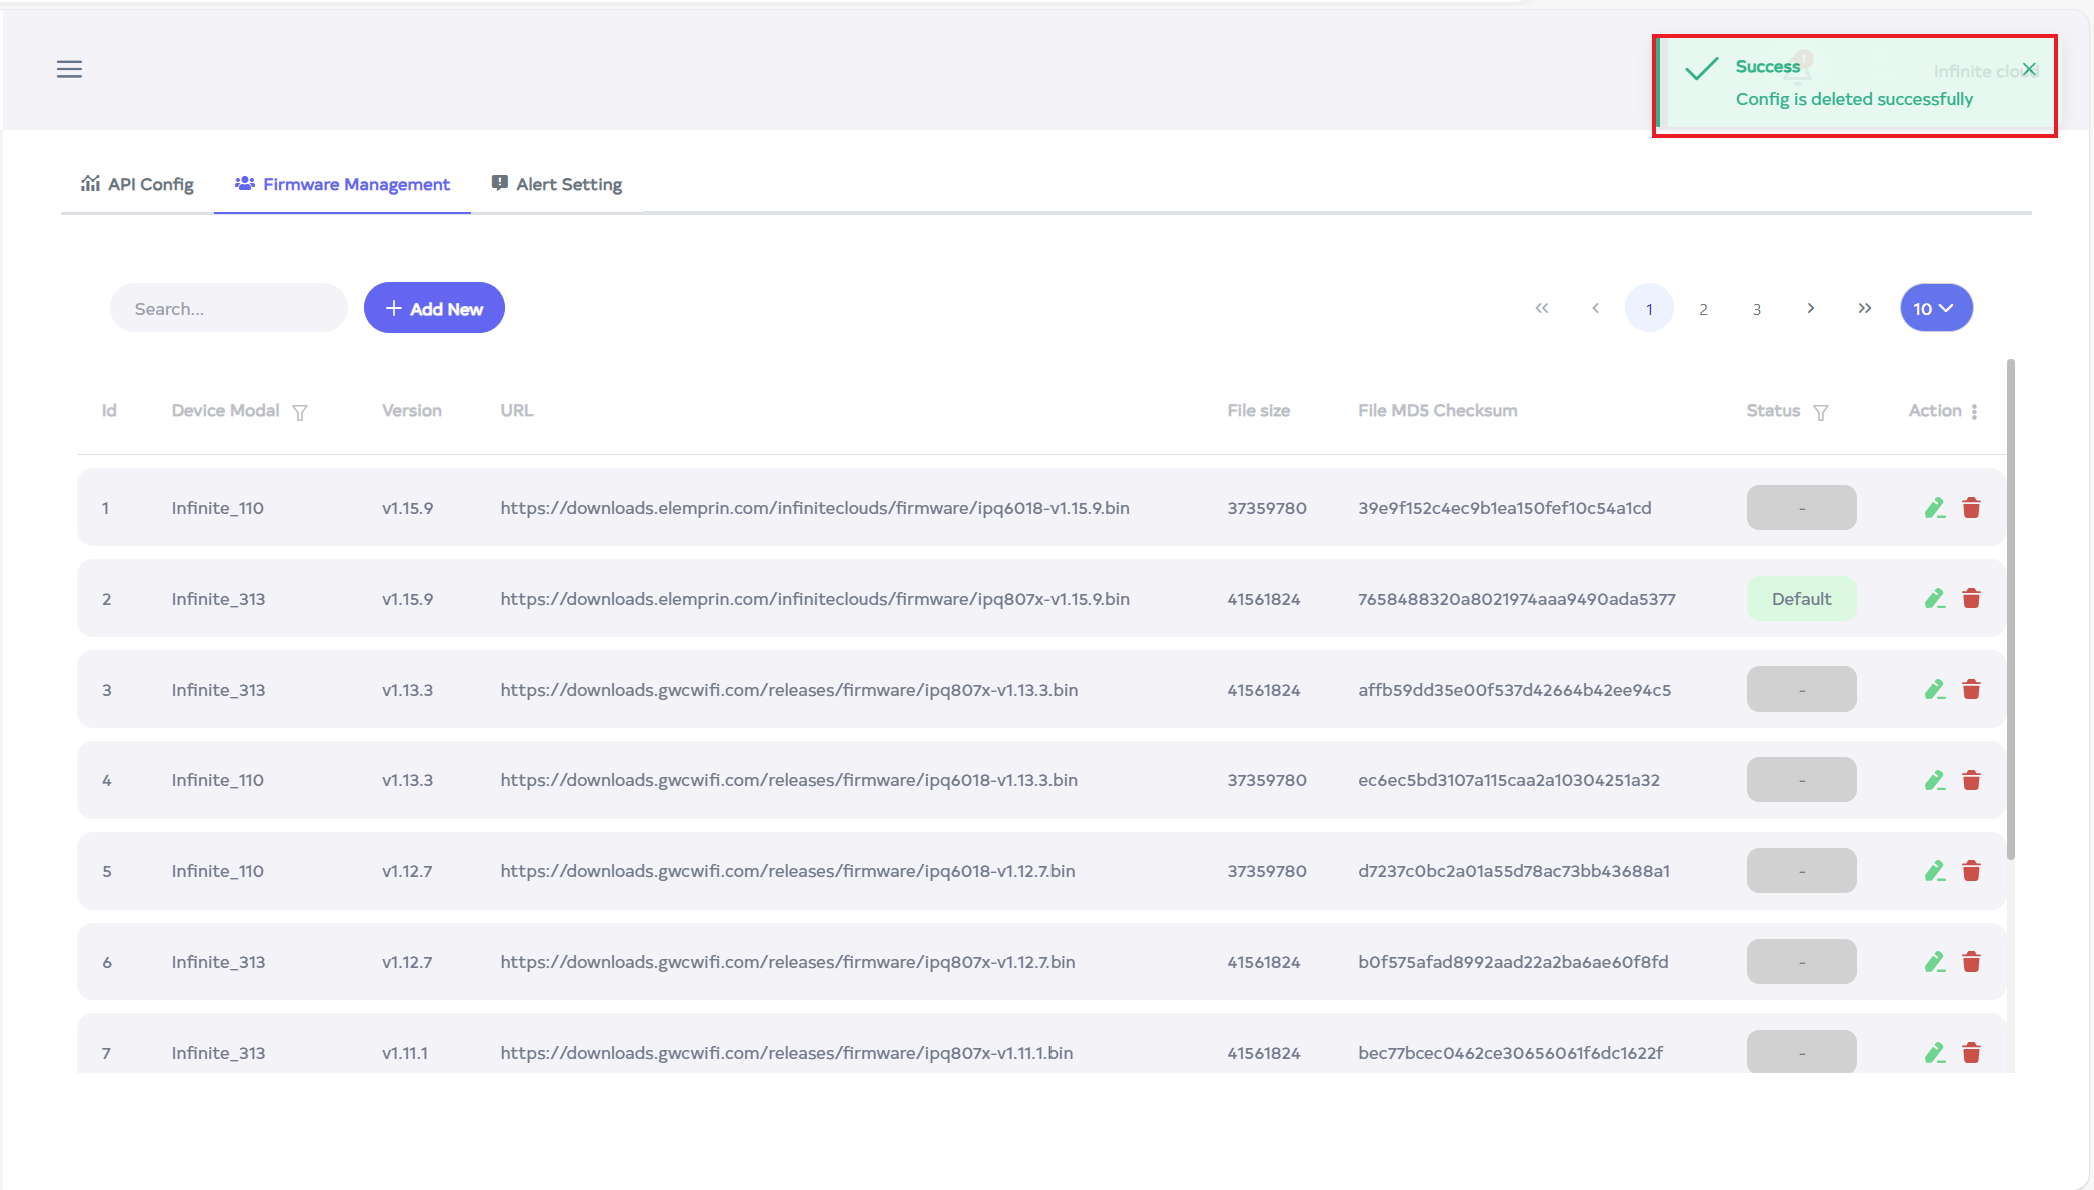Image resolution: width=2094 pixels, height=1190 pixels.
Task: Go to next page arrow
Action: tap(1810, 308)
